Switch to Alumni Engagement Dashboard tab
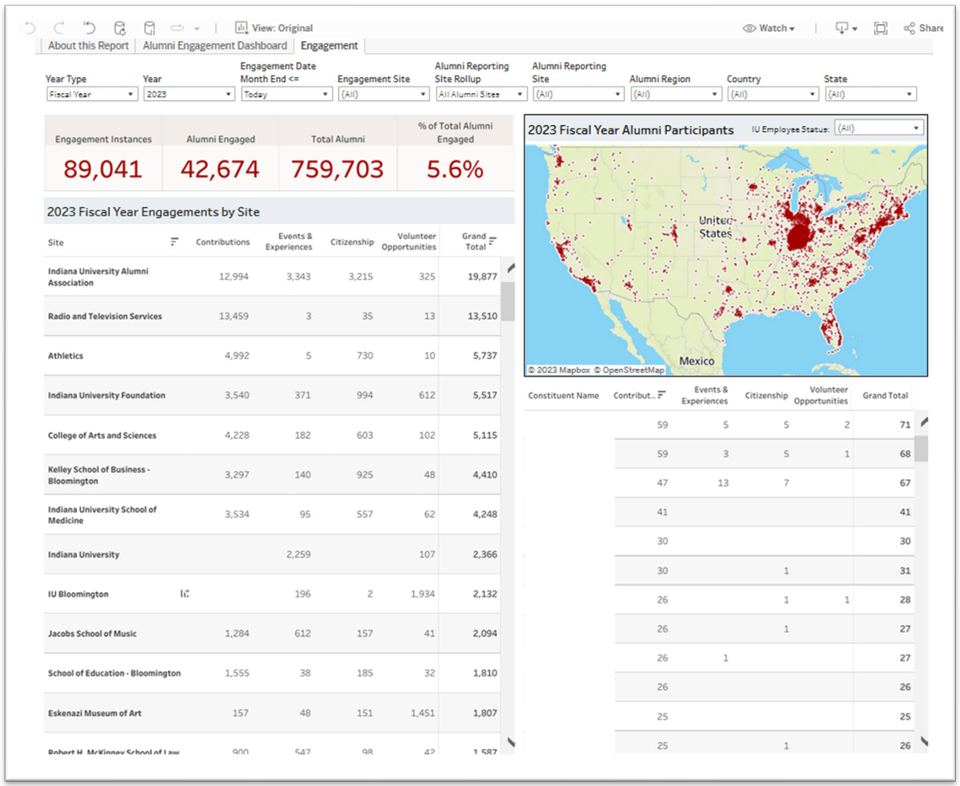The height and width of the screenshot is (786, 960). [215, 46]
